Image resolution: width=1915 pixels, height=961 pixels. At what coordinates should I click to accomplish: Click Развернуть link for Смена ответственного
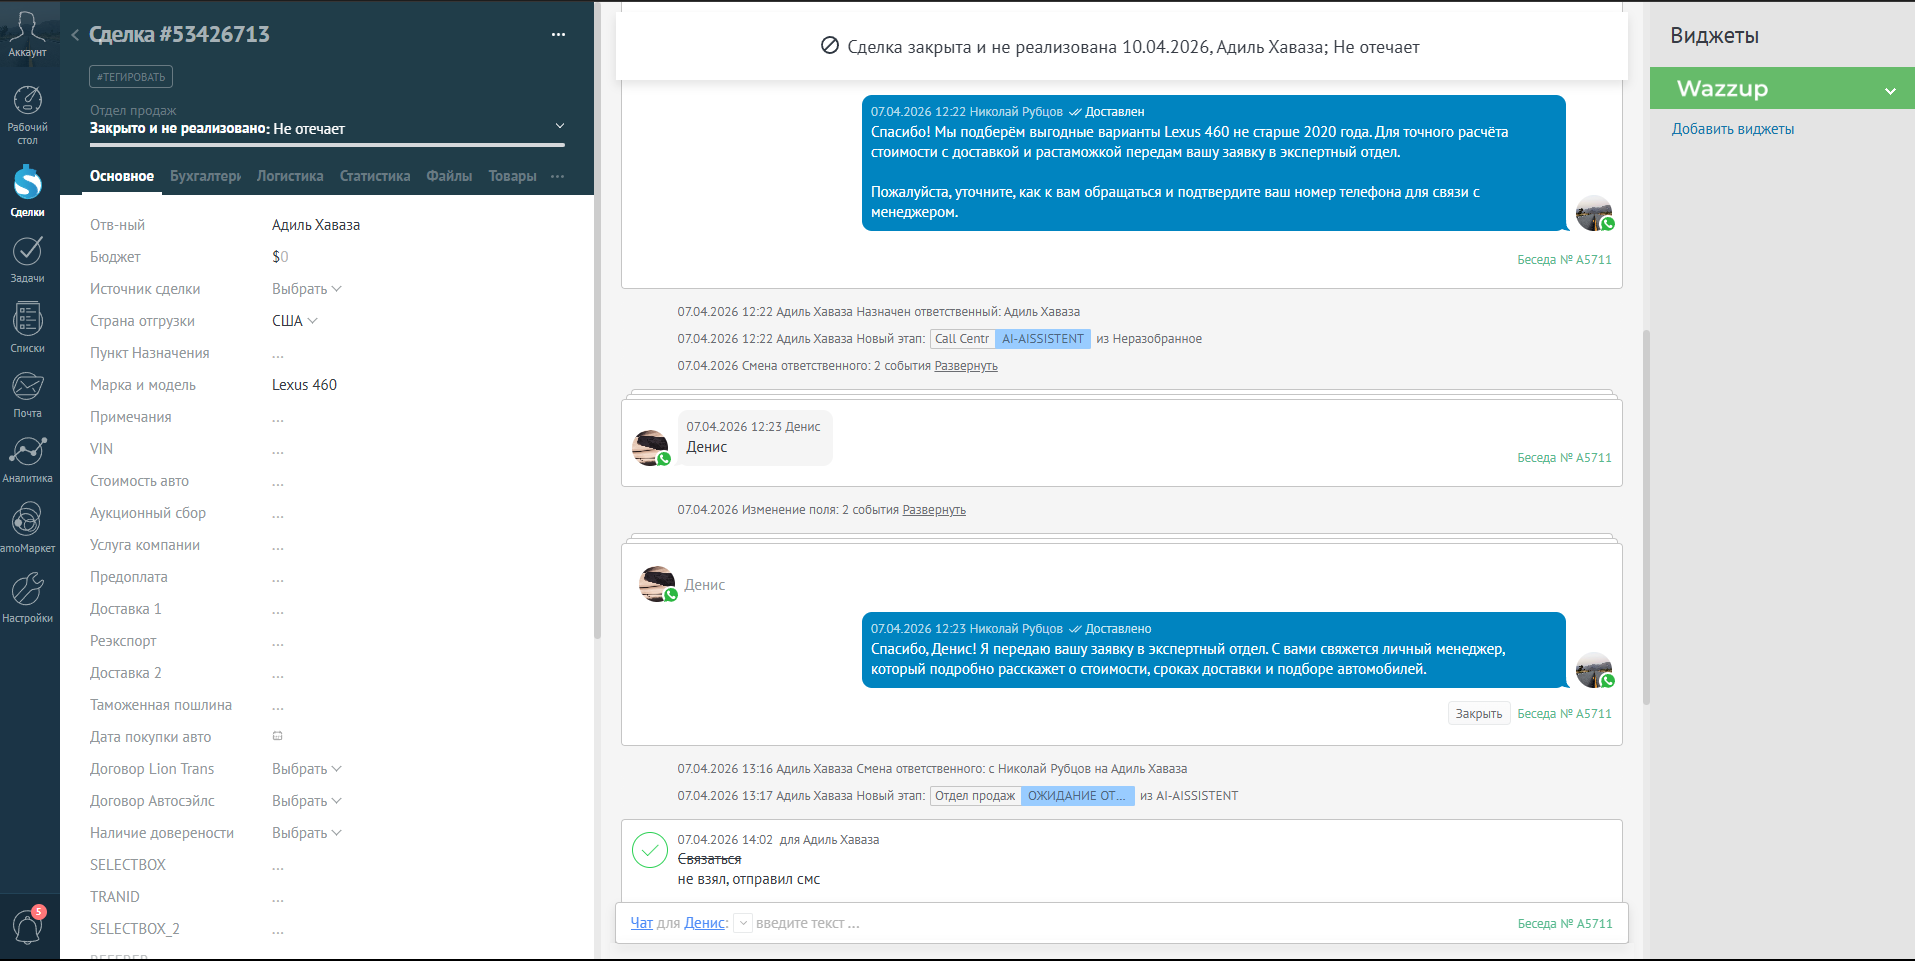point(966,366)
